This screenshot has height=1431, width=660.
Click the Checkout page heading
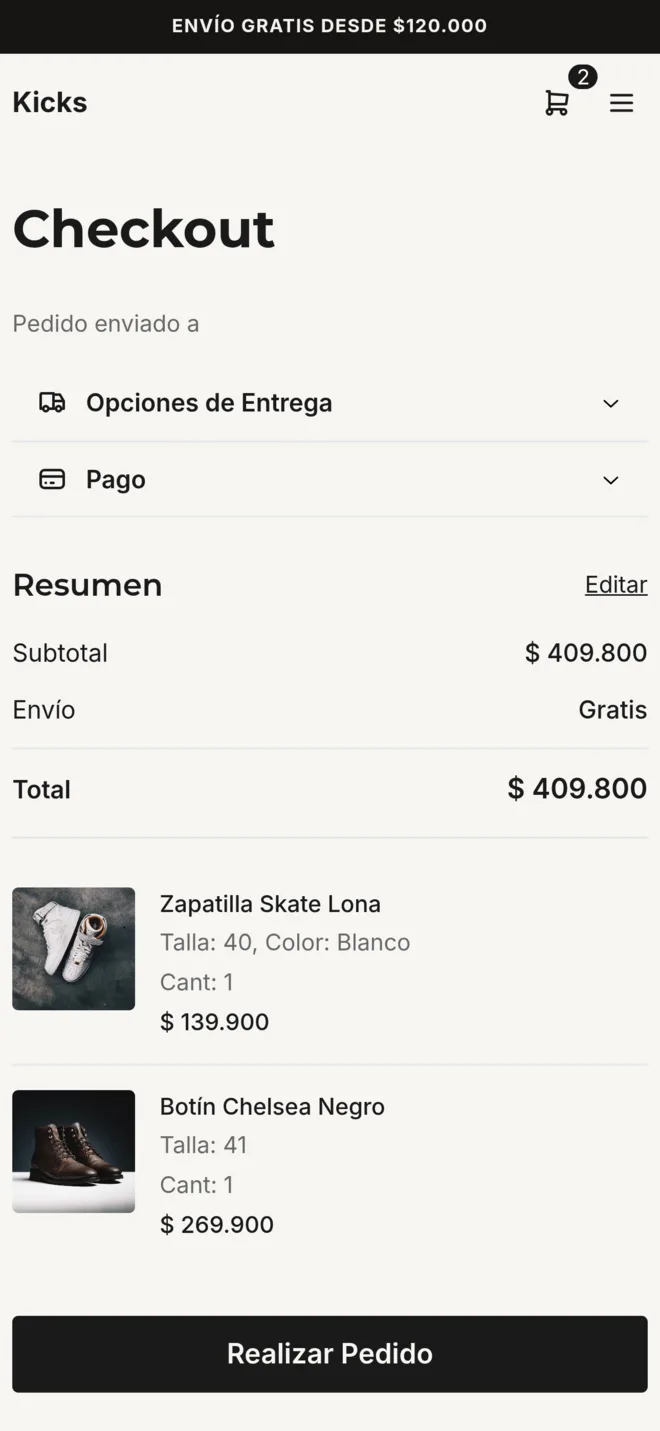(x=144, y=229)
